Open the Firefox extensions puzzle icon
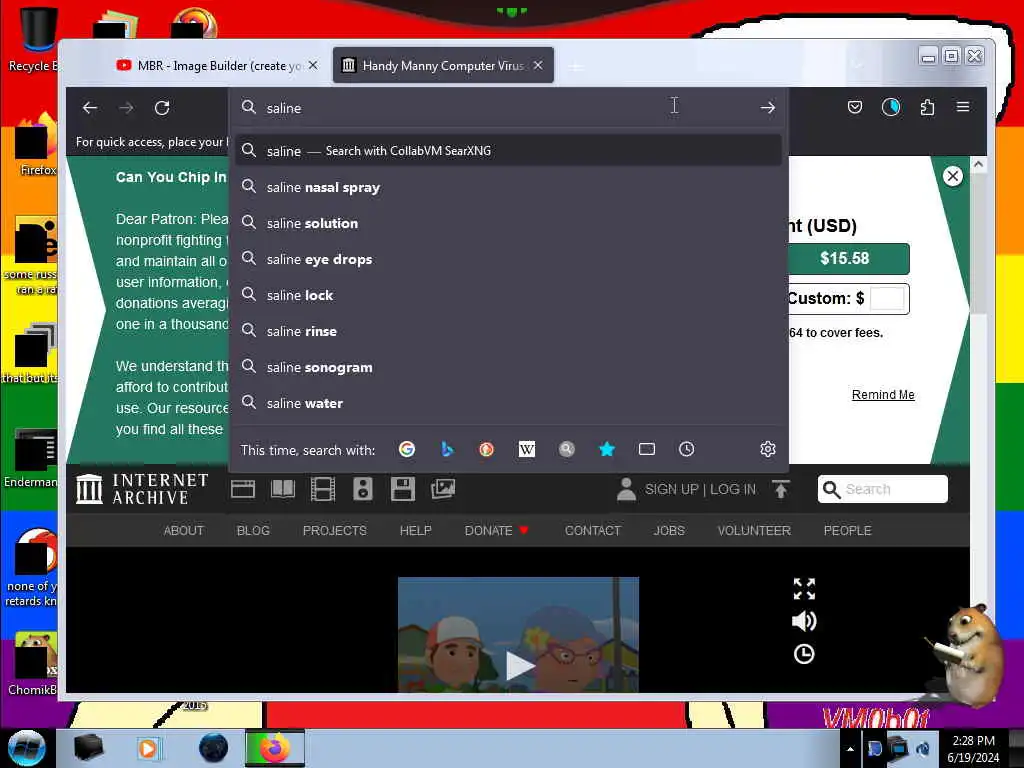This screenshot has height=768, width=1024. [x=927, y=107]
